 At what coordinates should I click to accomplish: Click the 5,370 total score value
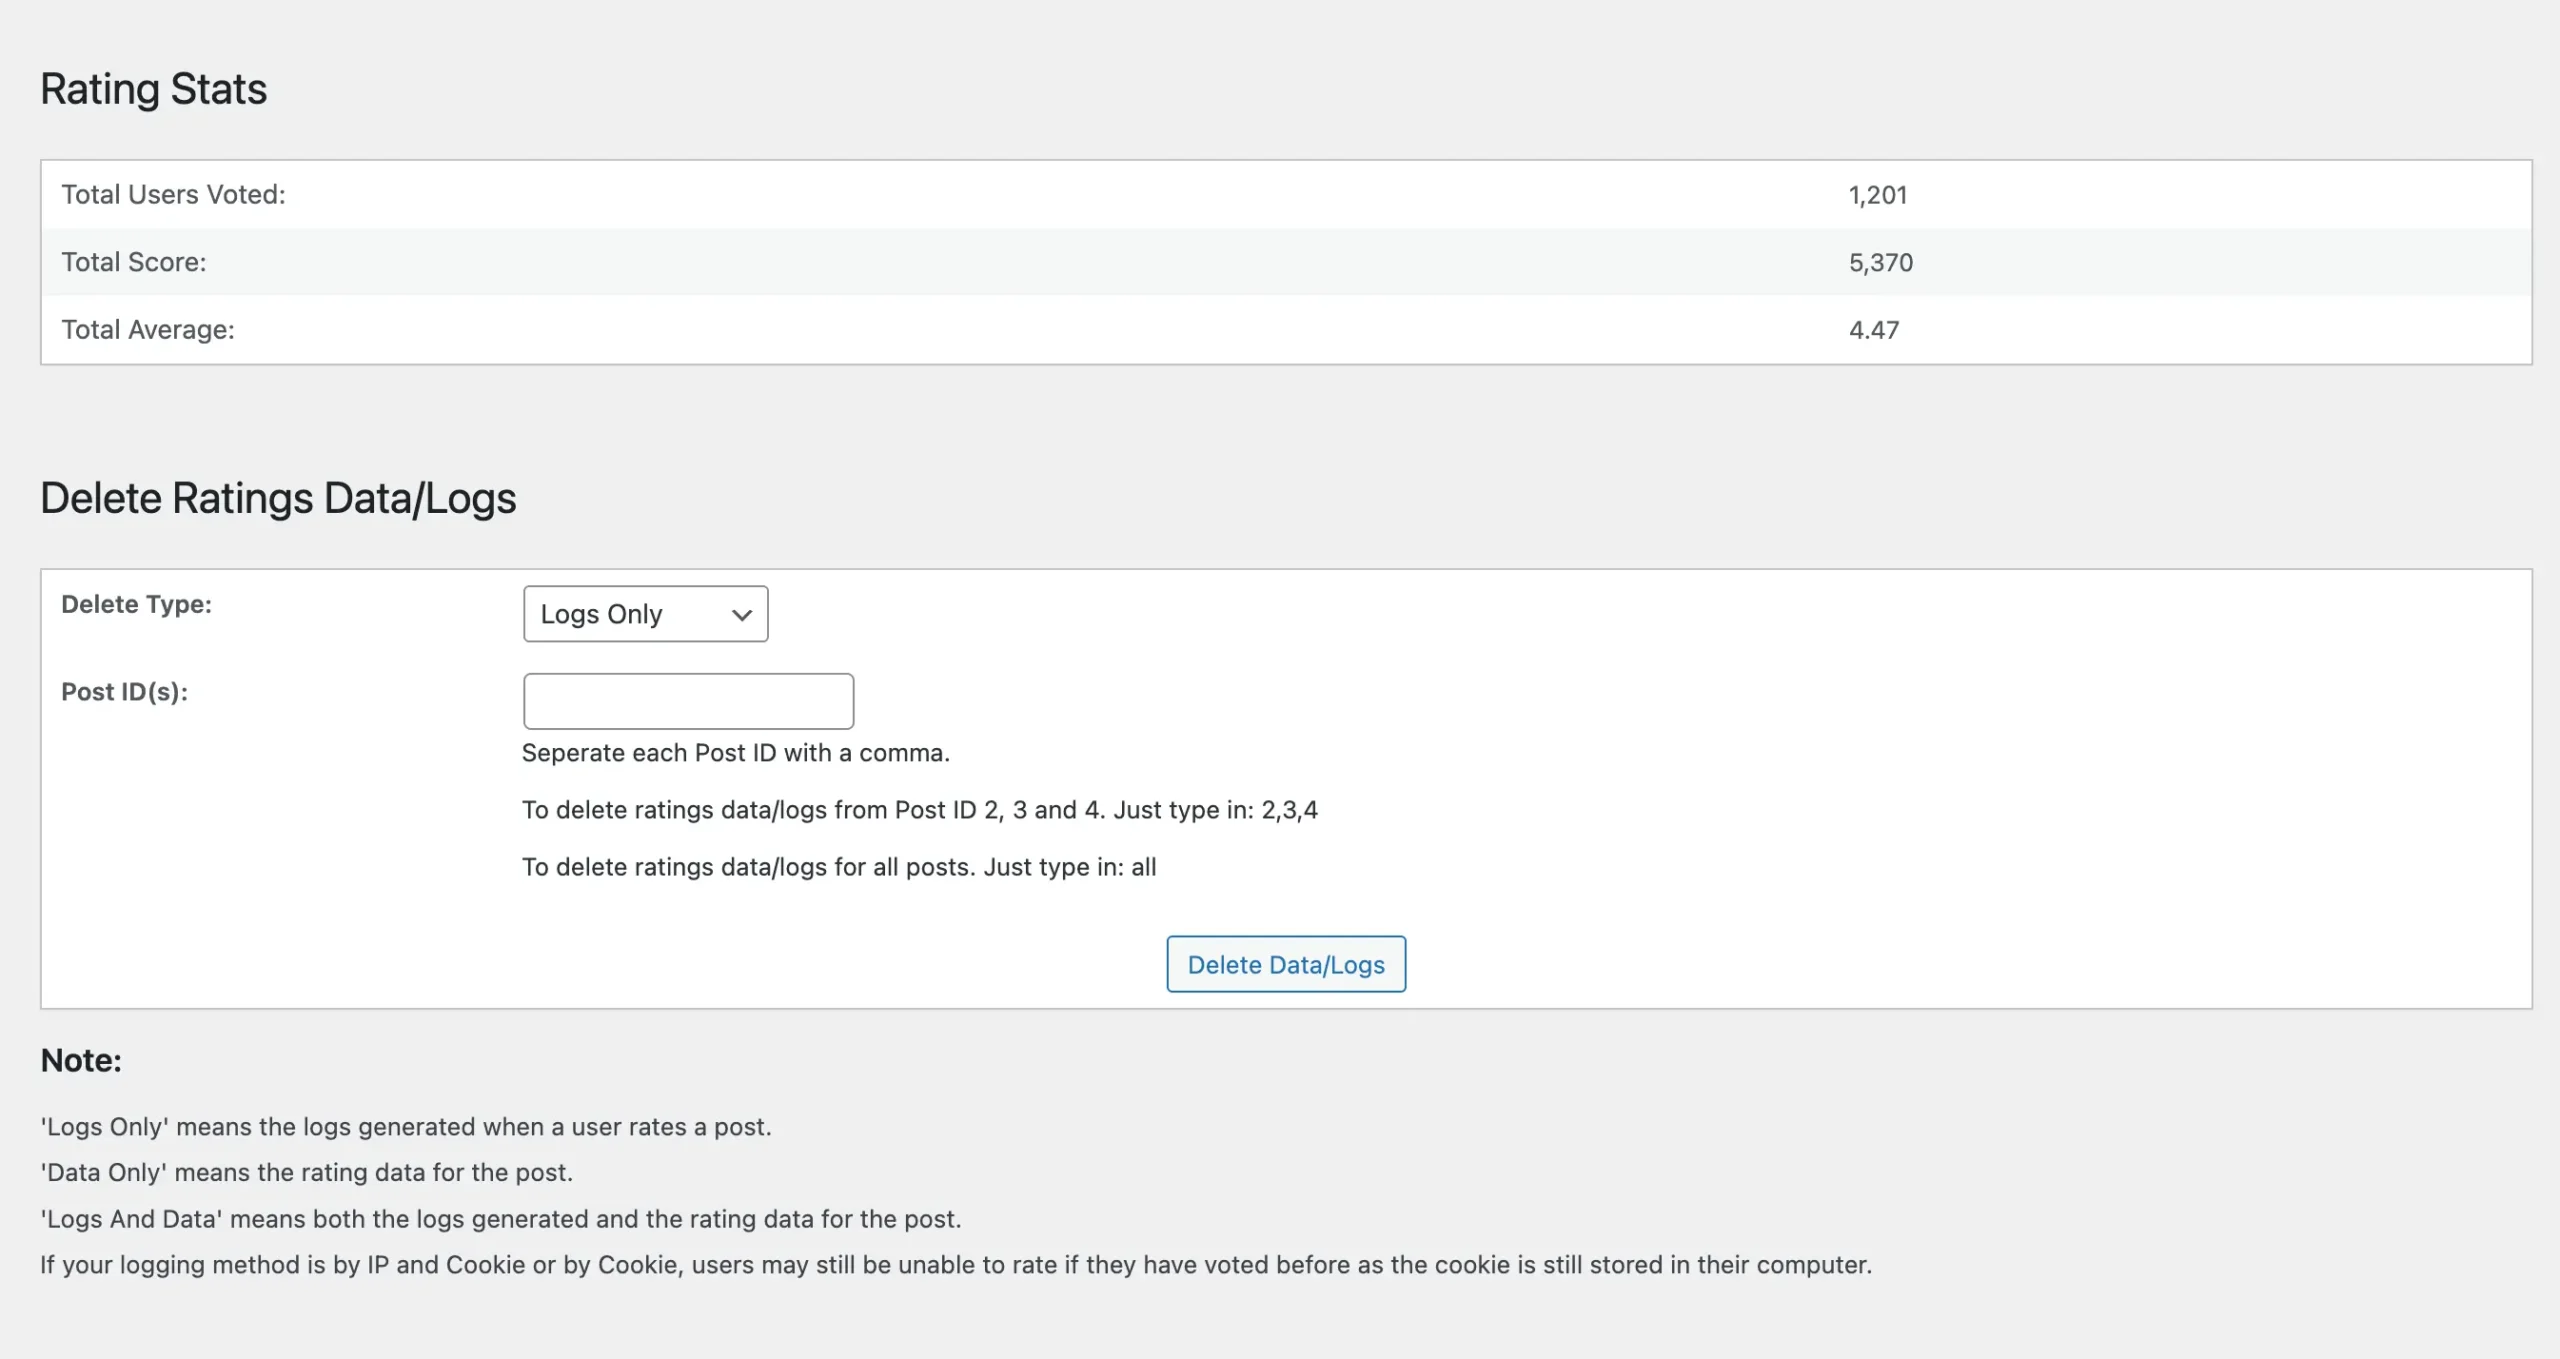point(1880,262)
